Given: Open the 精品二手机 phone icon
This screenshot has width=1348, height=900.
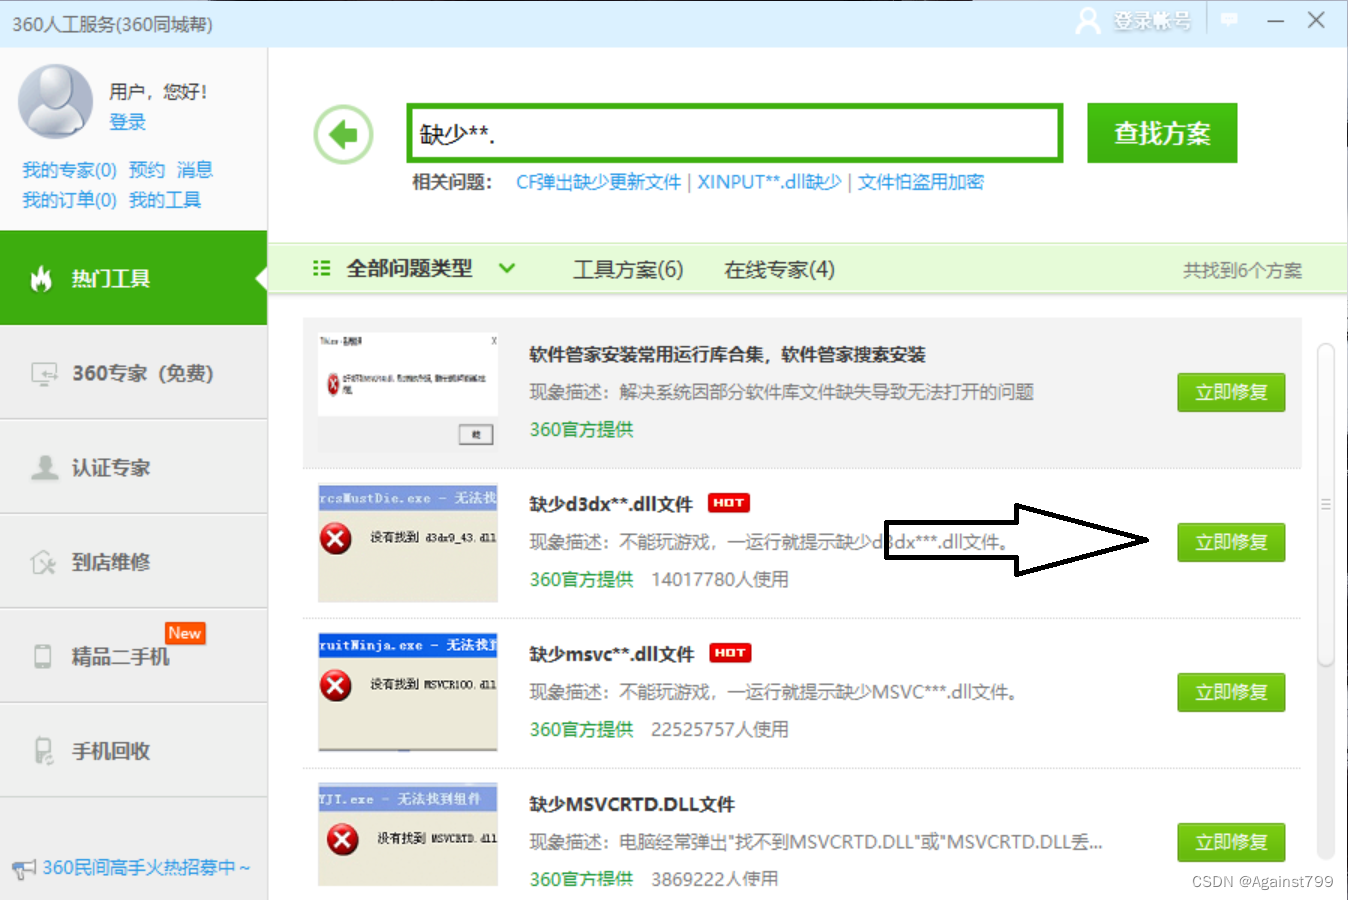Looking at the screenshot, I should (x=41, y=656).
